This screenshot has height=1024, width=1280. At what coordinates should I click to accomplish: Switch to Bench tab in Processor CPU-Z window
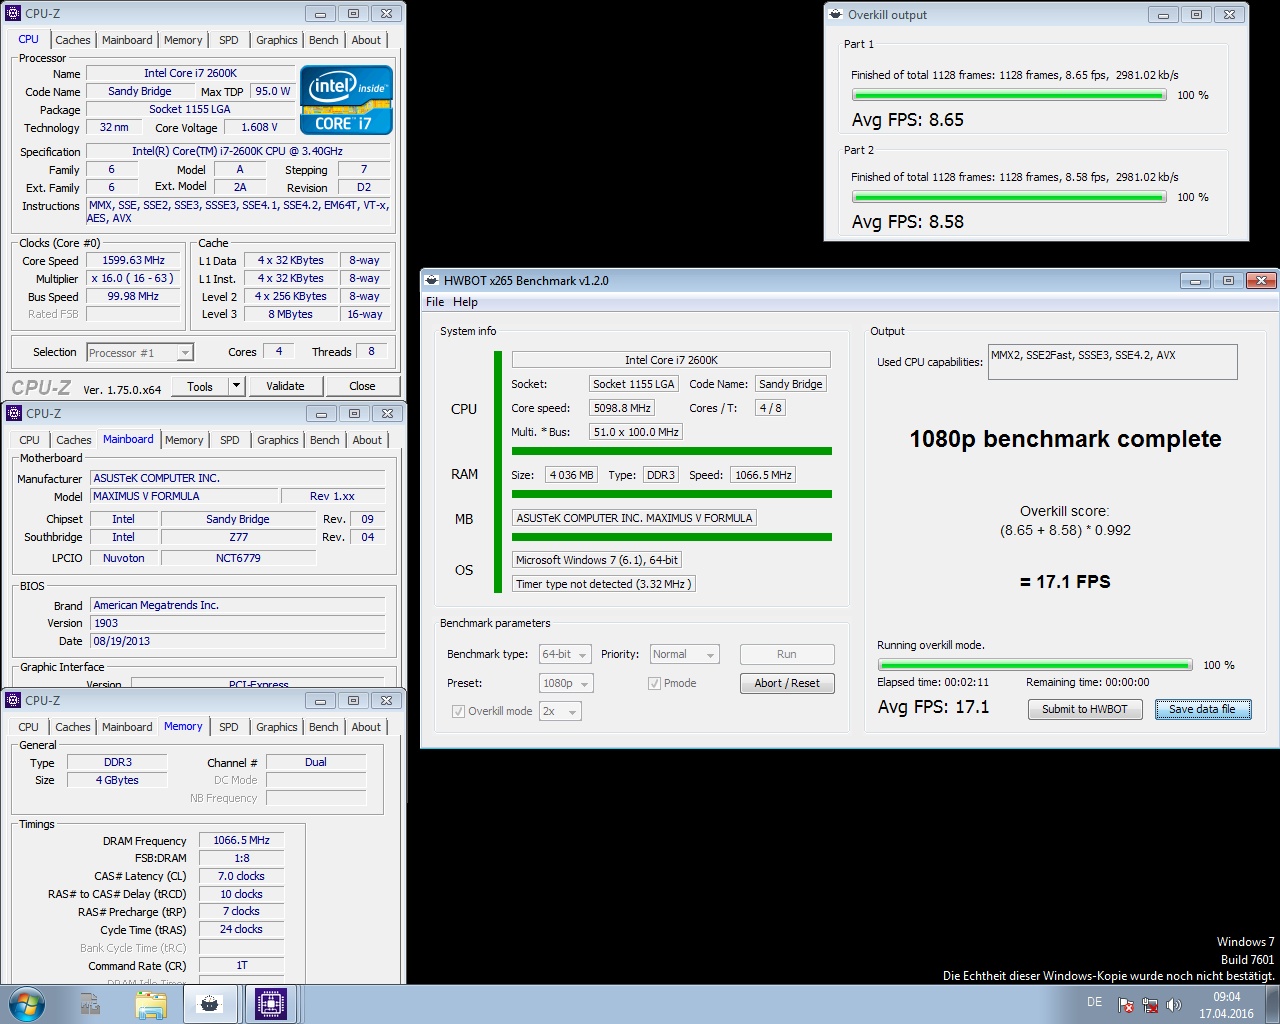(x=323, y=40)
